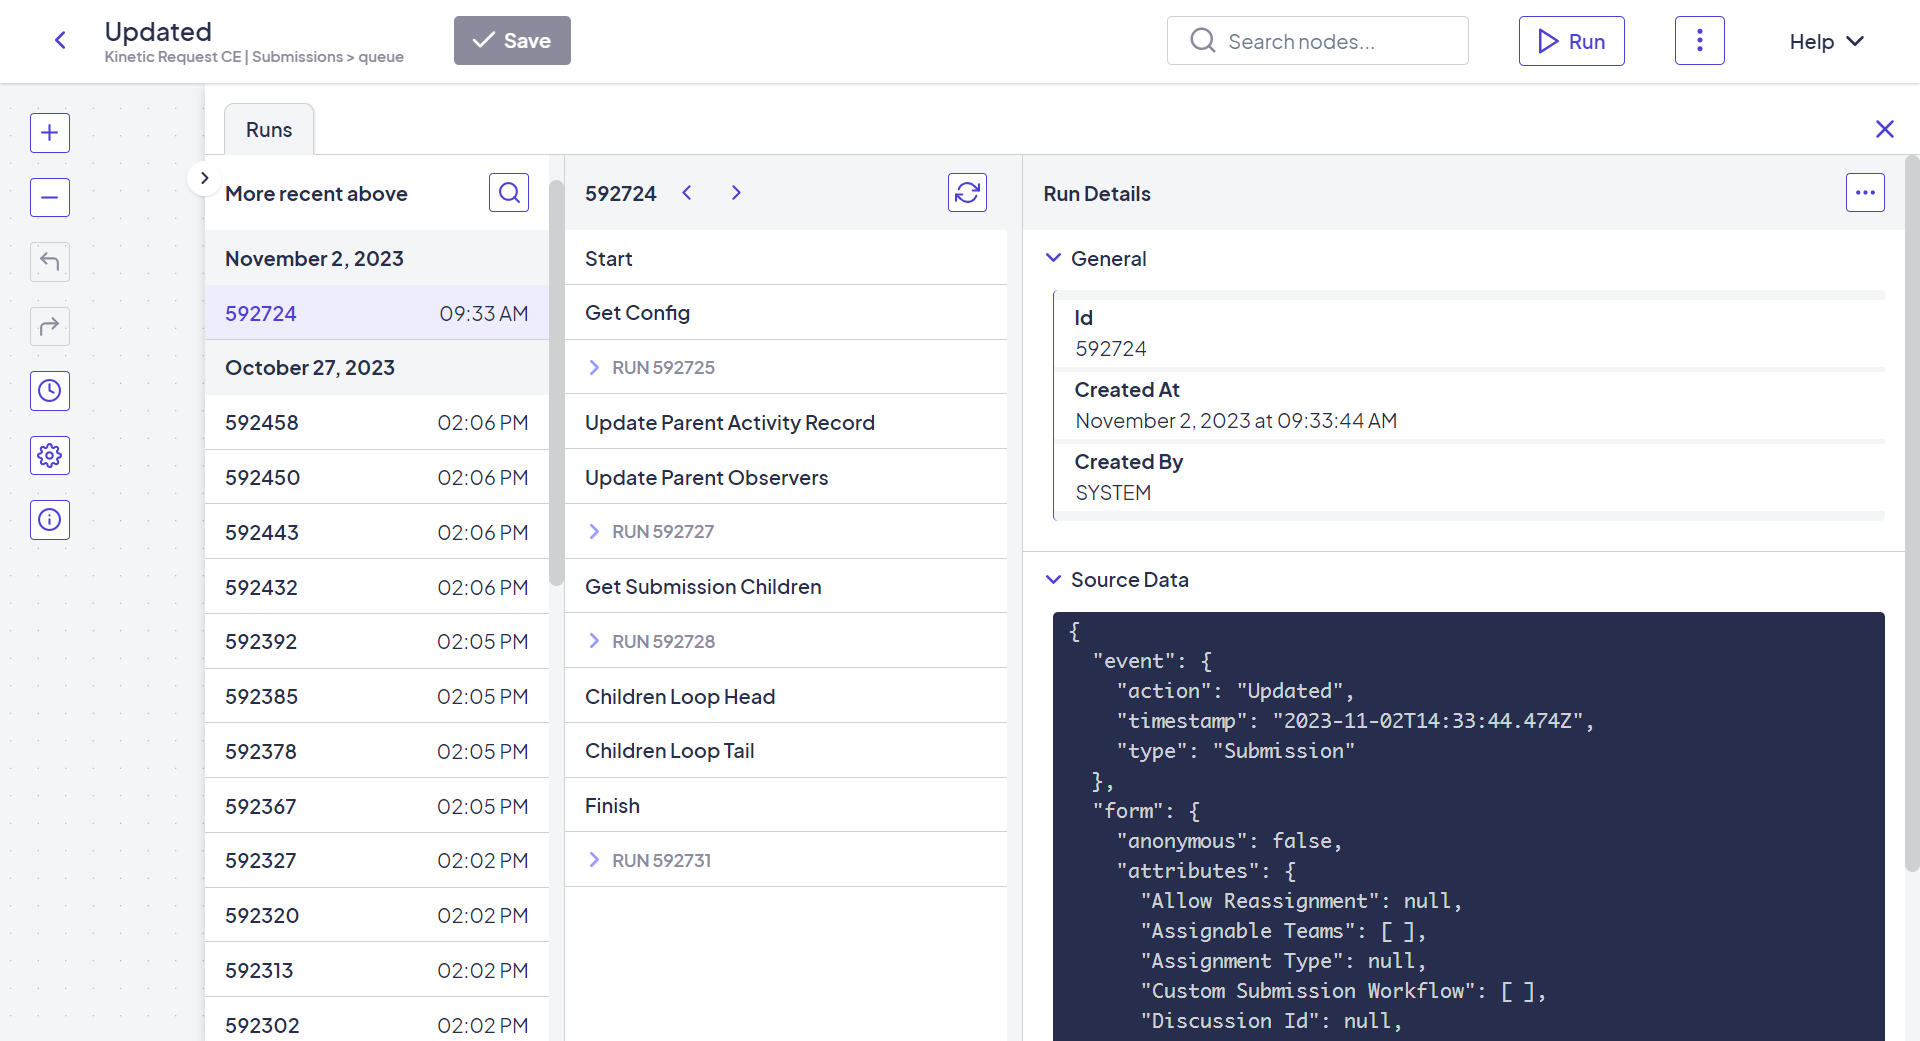Viewport: 1920px width, 1041px height.
Task: Open the Start task
Action: point(786,258)
